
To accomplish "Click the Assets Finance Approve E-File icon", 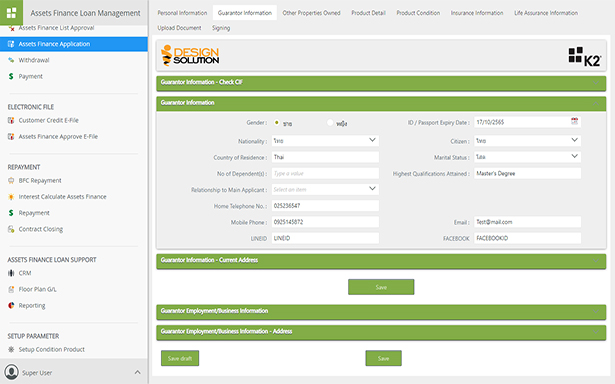I will (x=11, y=136).
